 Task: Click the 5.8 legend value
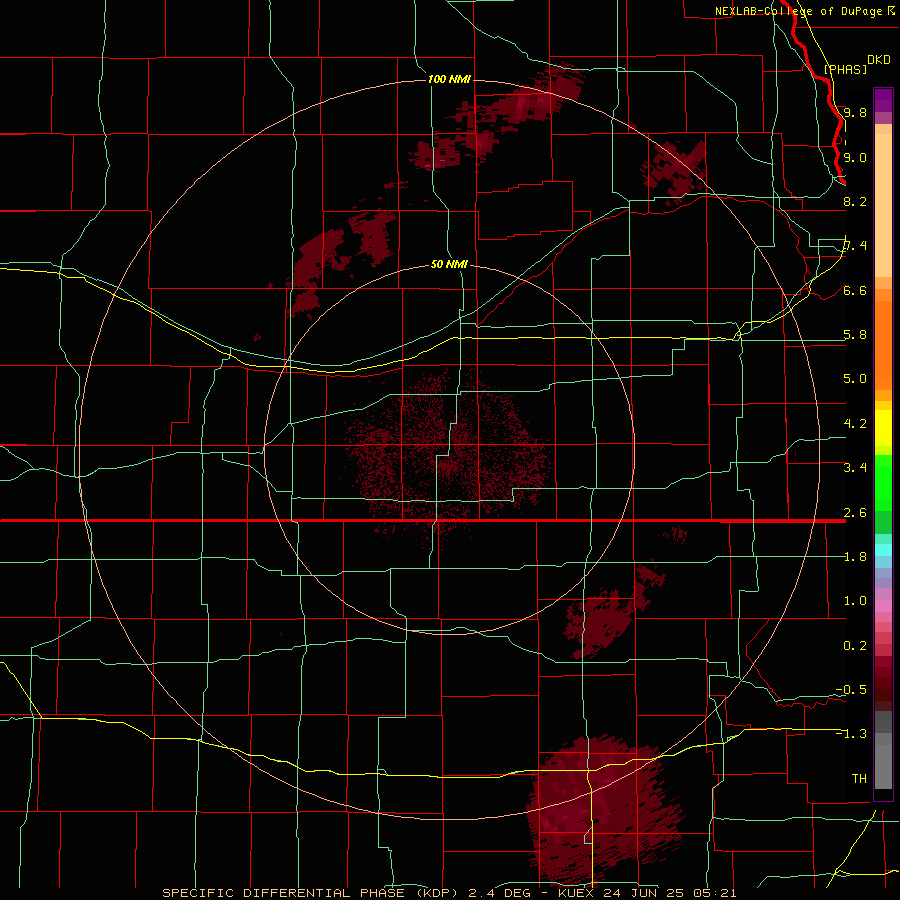point(855,335)
